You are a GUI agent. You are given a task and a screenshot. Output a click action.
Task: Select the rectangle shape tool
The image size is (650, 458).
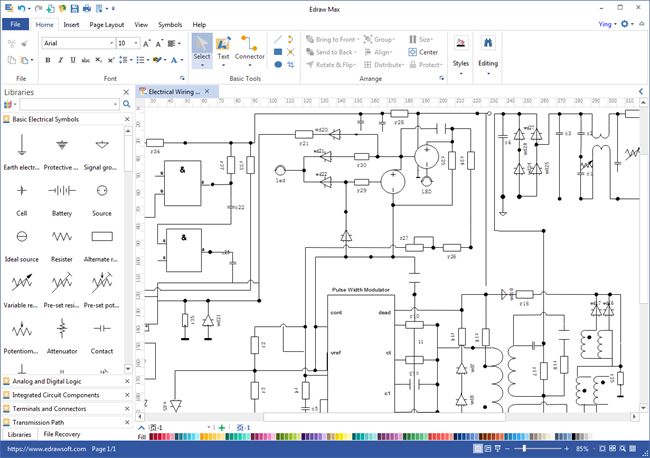point(278,52)
